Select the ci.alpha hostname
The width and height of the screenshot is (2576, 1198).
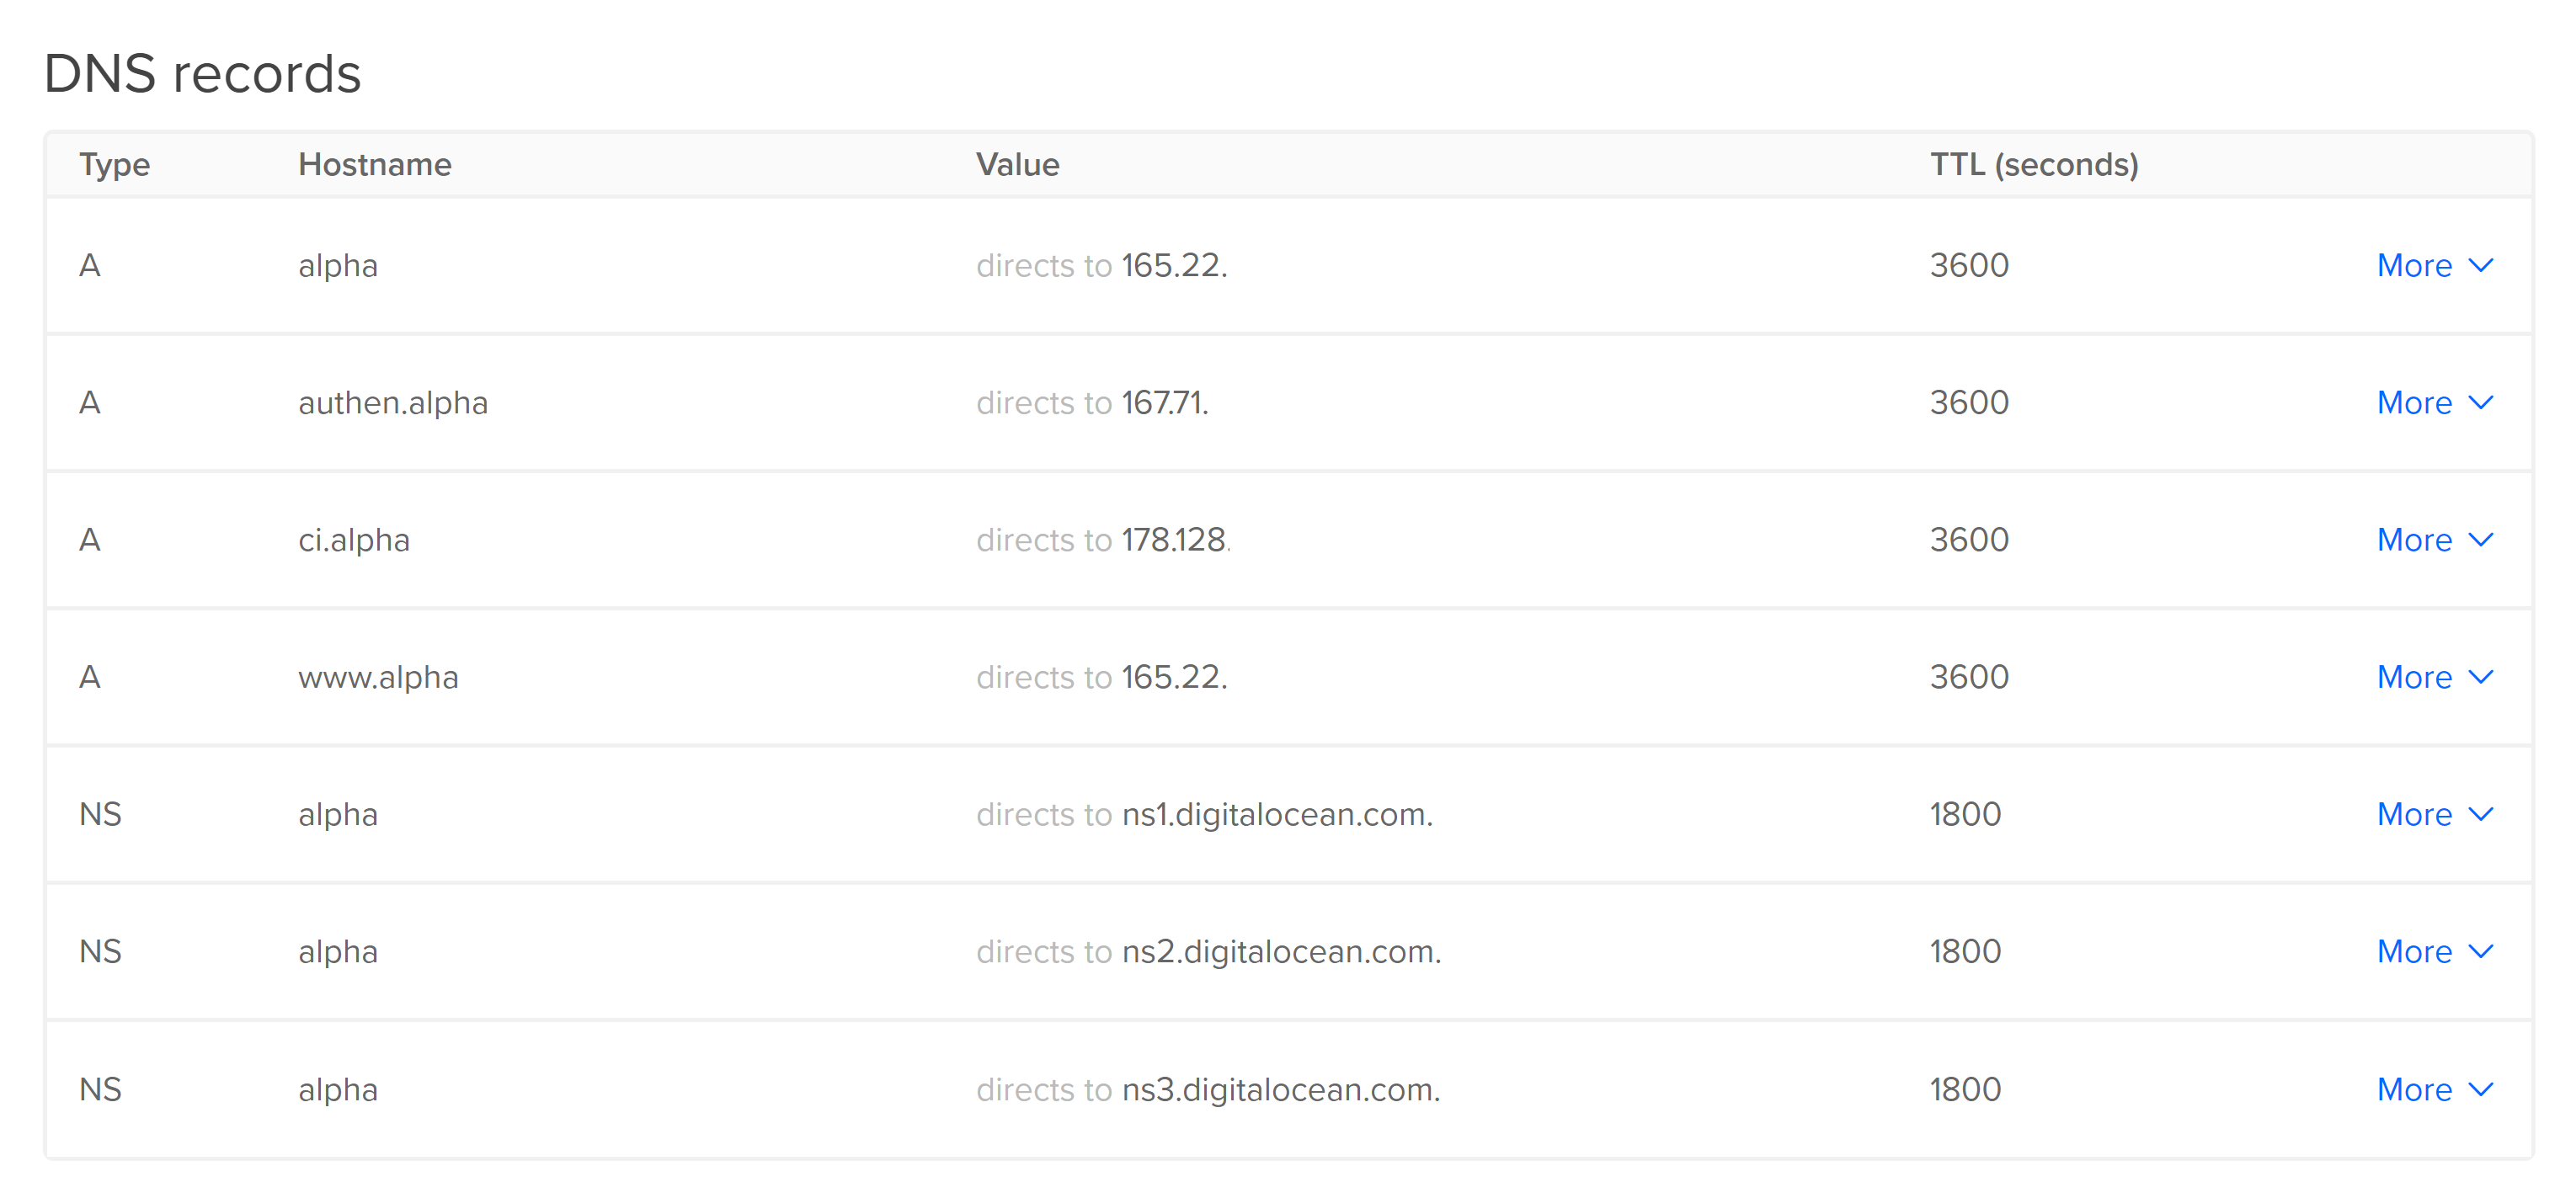click(x=354, y=540)
